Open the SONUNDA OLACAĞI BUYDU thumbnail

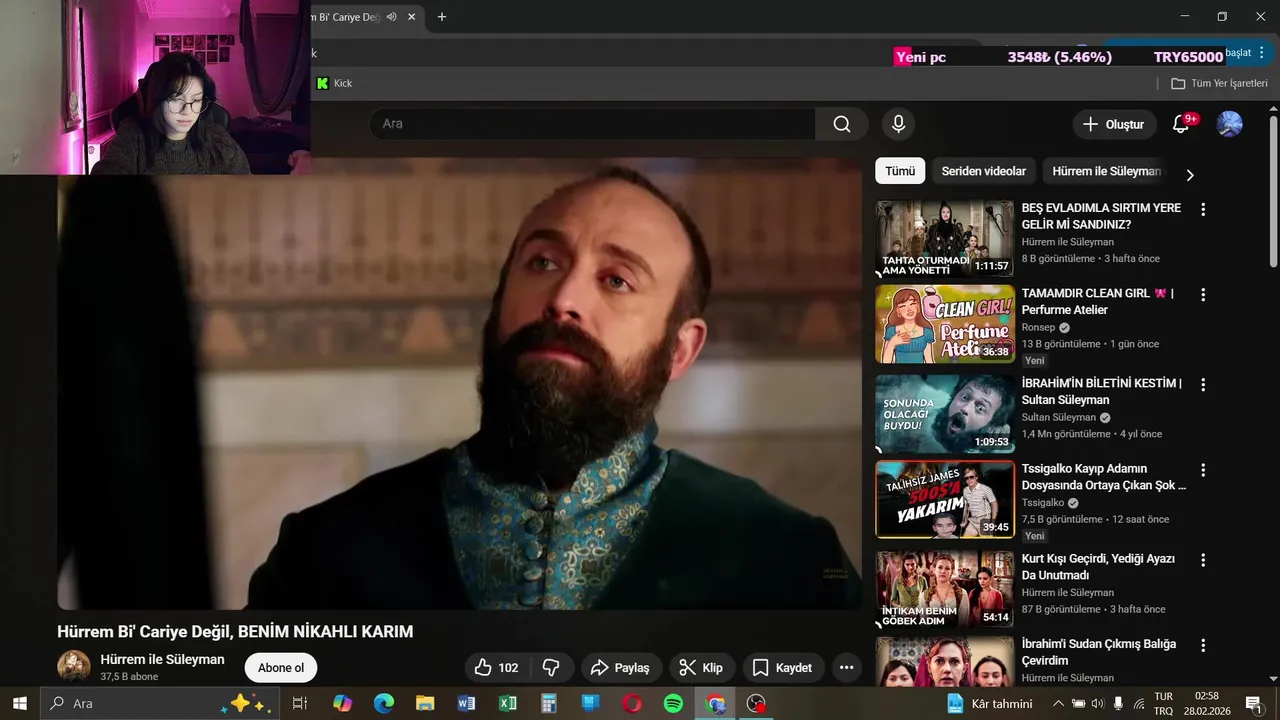click(x=945, y=414)
